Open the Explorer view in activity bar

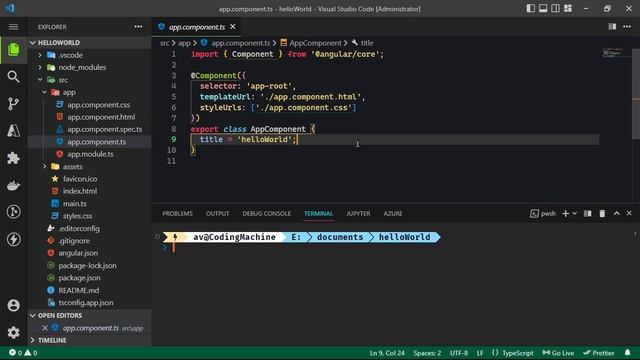click(x=13, y=50)
